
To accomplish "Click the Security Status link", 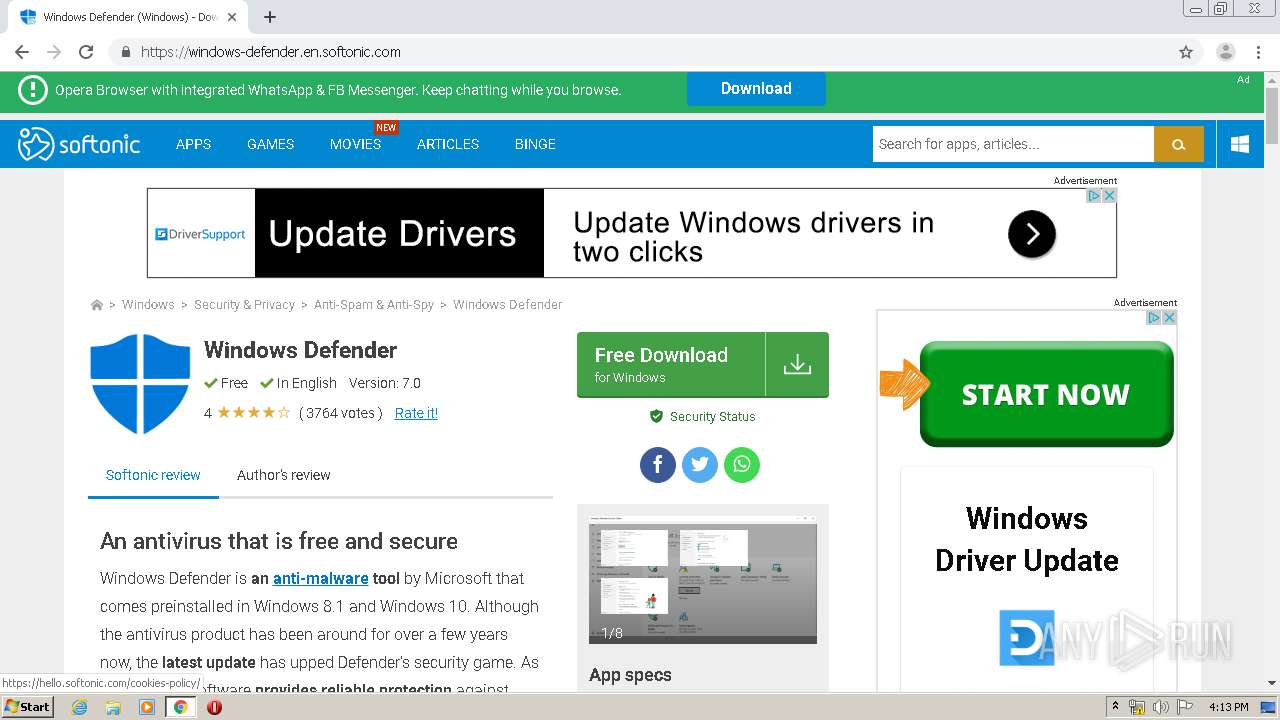I will pos(712,417).
